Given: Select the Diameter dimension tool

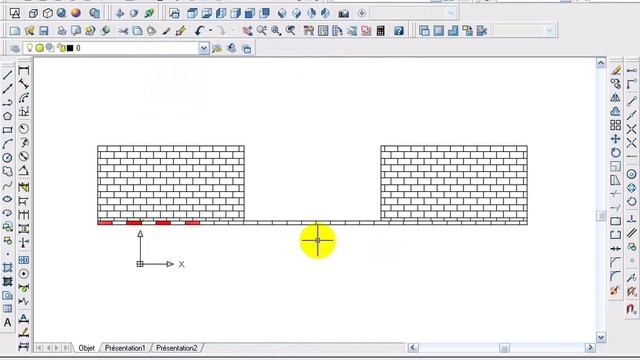Looking at the screenshot, I should click(x=24, y=156).
